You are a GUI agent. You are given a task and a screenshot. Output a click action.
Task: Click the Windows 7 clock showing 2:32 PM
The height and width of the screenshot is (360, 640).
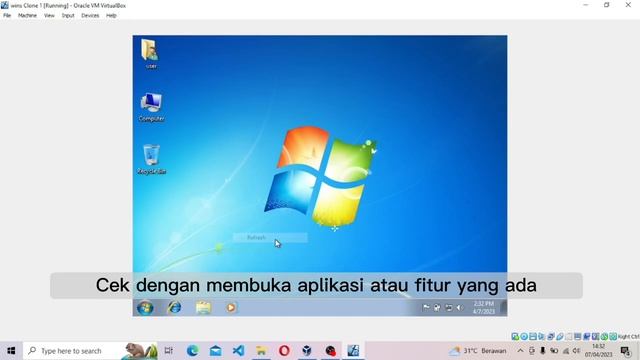484,307
